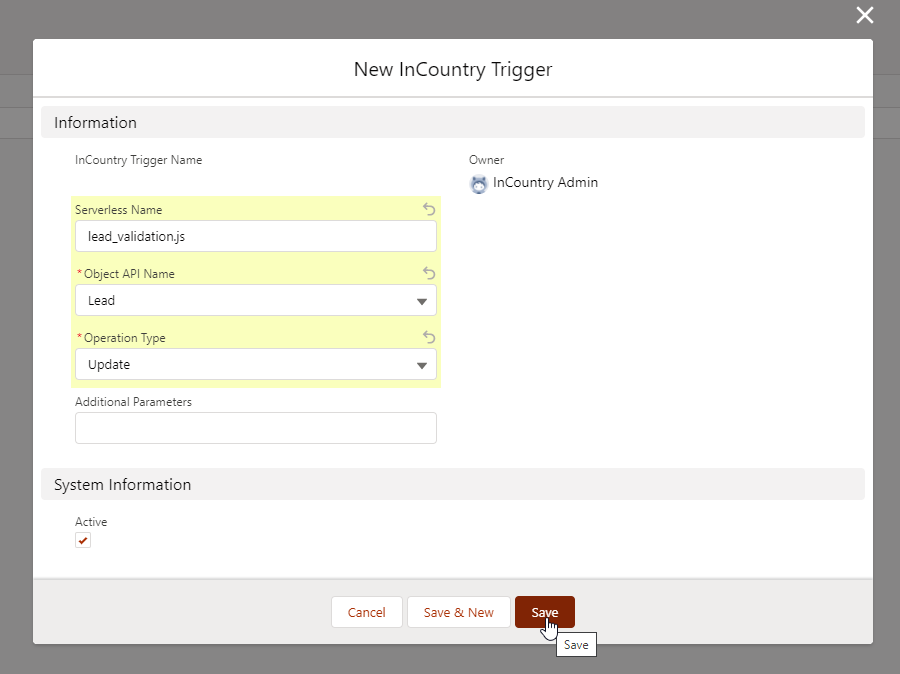Click the Cancel button
Screen dimensions: 900x674
[x=366, y=611]
